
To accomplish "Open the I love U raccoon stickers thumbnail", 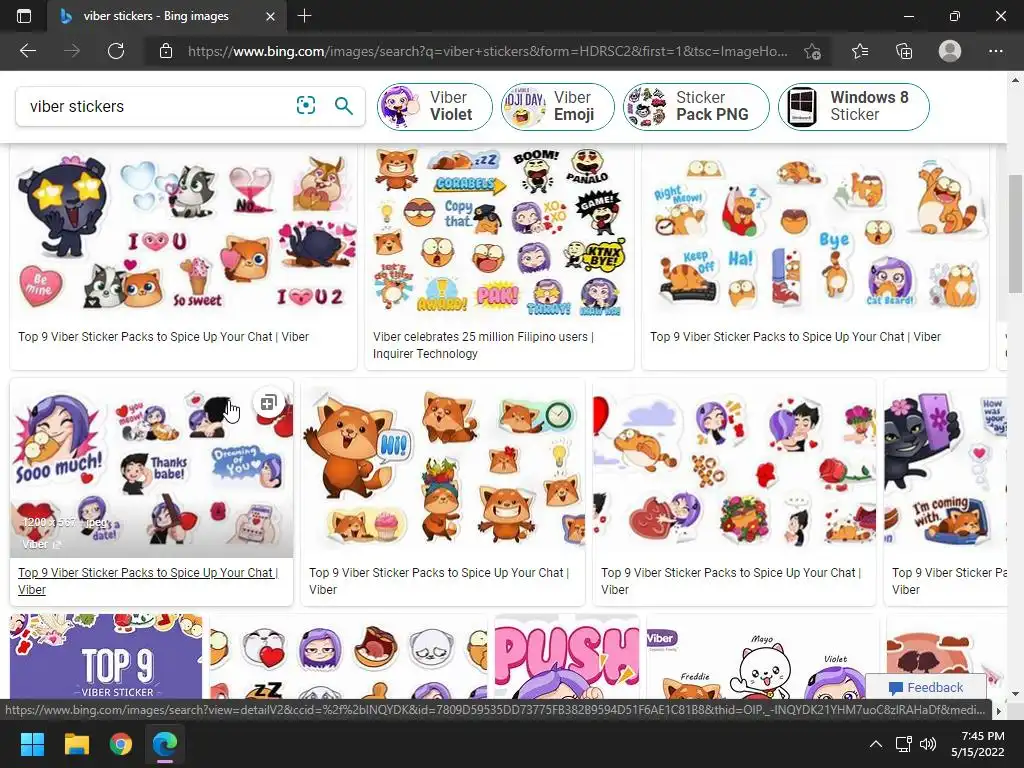I will coord(184,233).
